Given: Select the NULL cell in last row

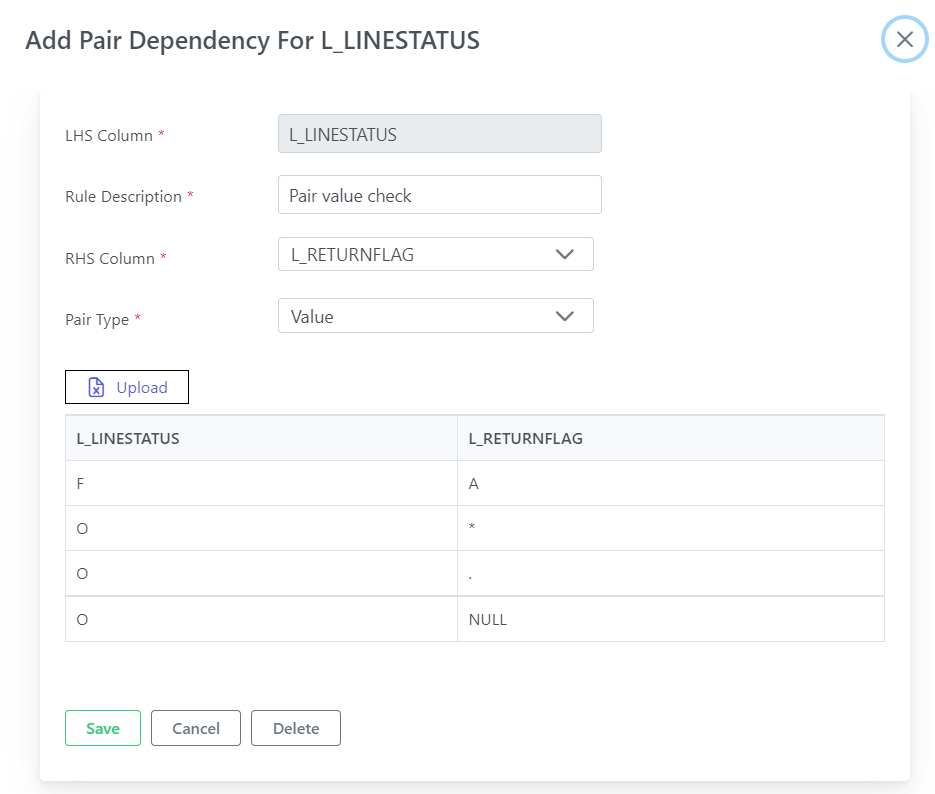Looking at the screenshot, I should 671,619.
